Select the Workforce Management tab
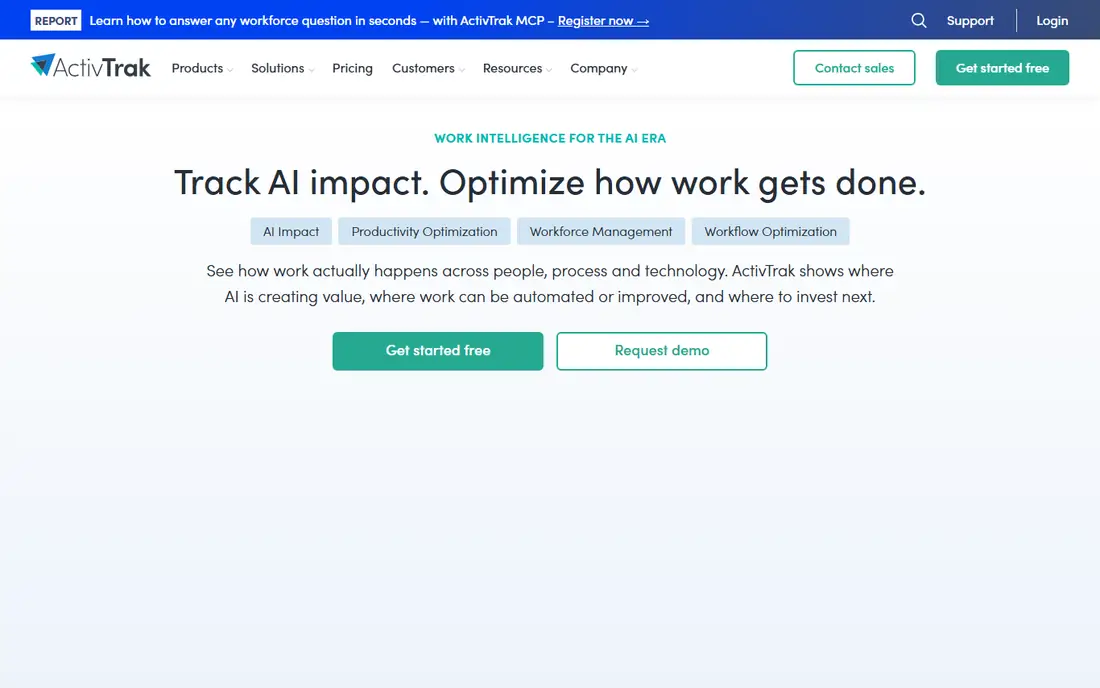The image size is (1100, 688). coord(601,231)
